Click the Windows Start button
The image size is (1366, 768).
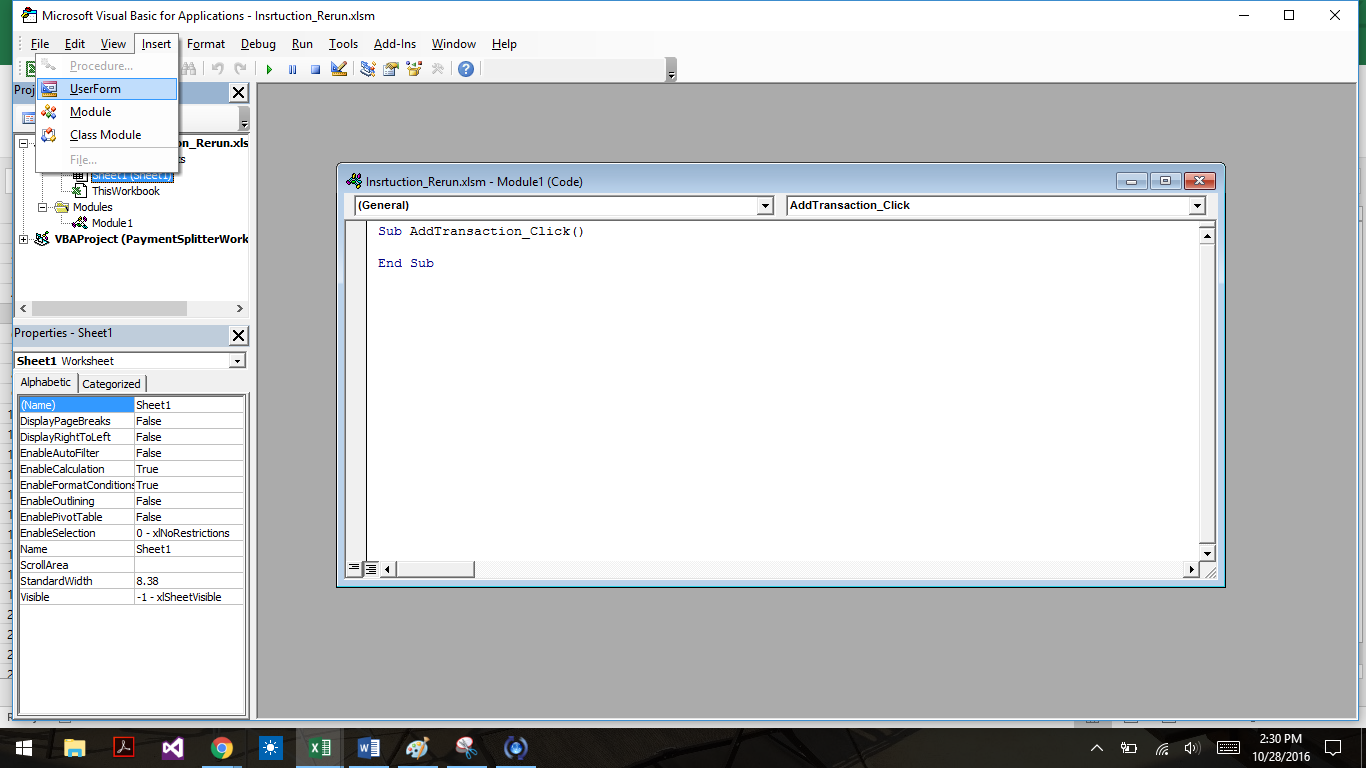tap(24, 747)
